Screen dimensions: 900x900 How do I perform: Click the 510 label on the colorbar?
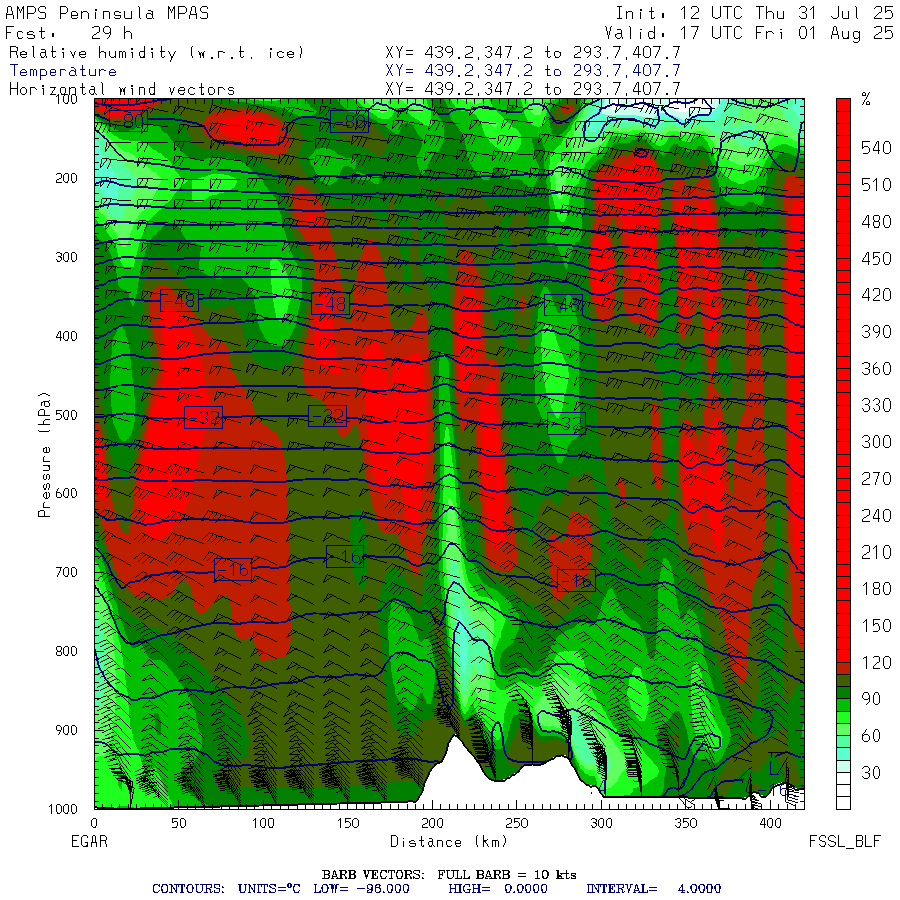pyautogui.click(x=876, y=185)
